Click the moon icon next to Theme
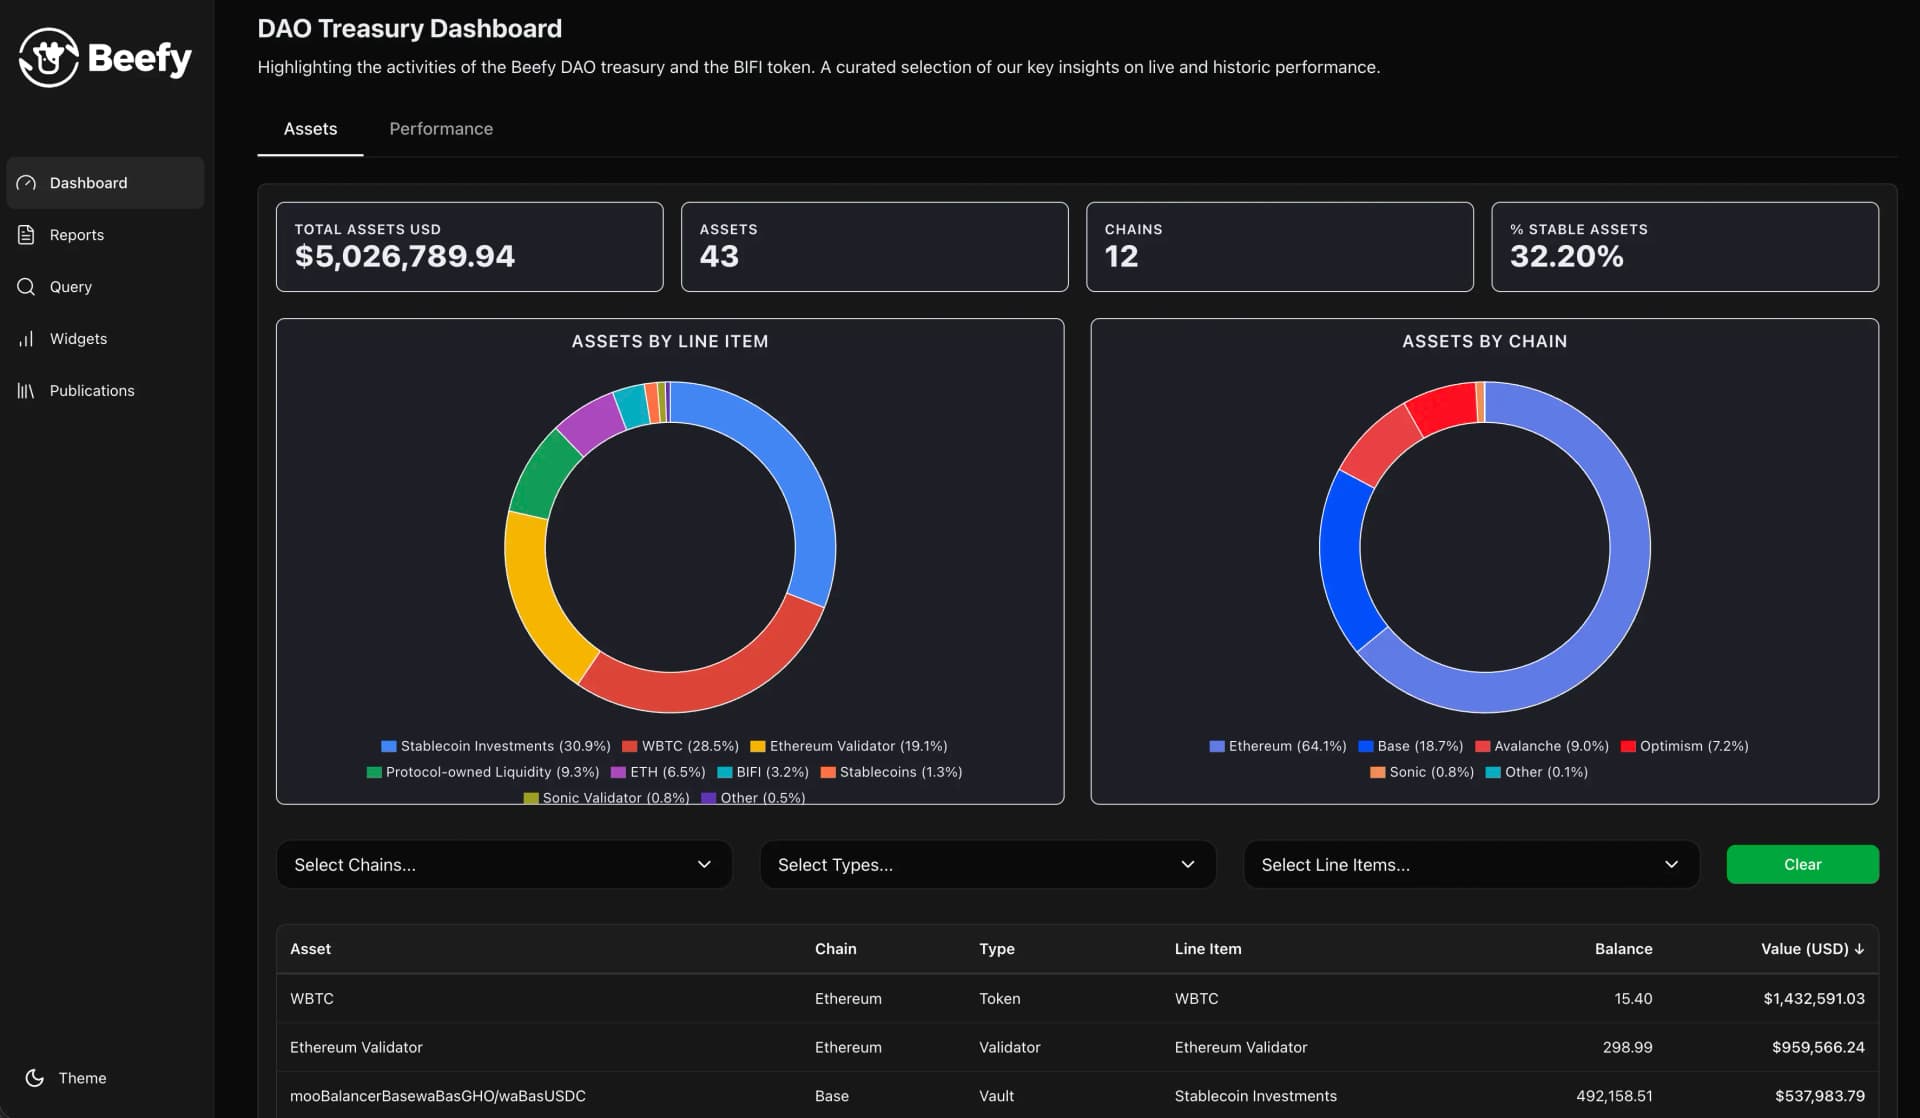Screen dimensions: 1920x1118 36,1078
